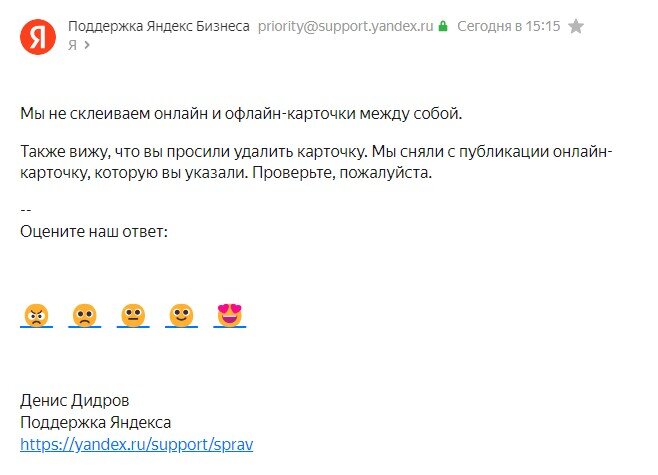
Task: Click the Оцените наш ответ text
Action: (94, 232)
